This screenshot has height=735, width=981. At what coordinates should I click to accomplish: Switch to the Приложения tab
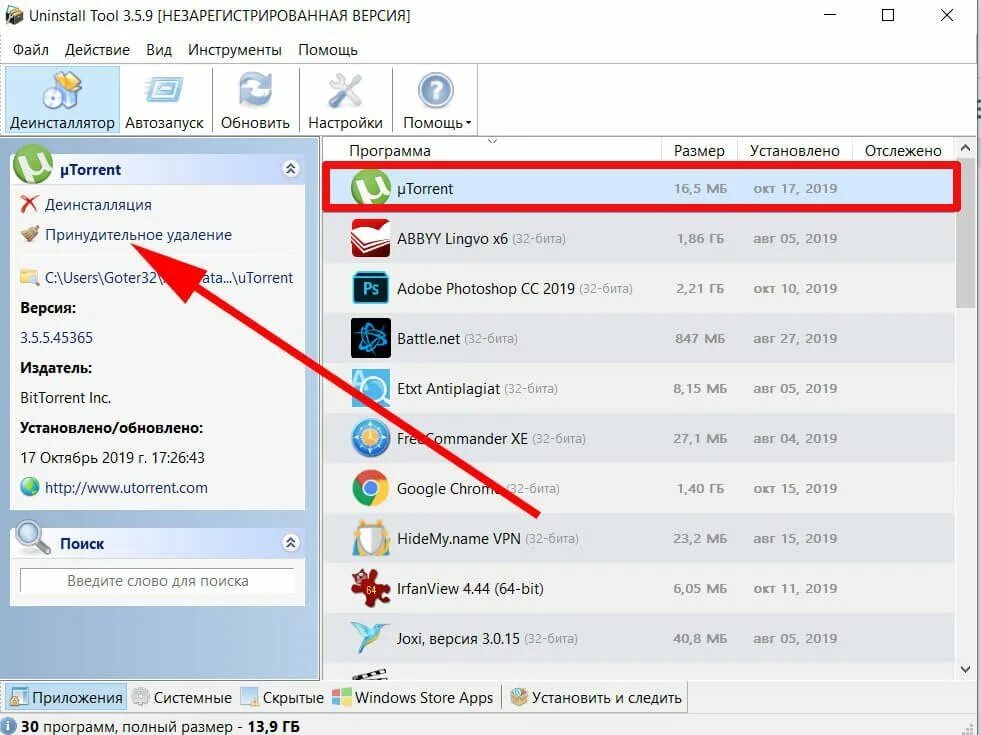click(x=66, y=697)
